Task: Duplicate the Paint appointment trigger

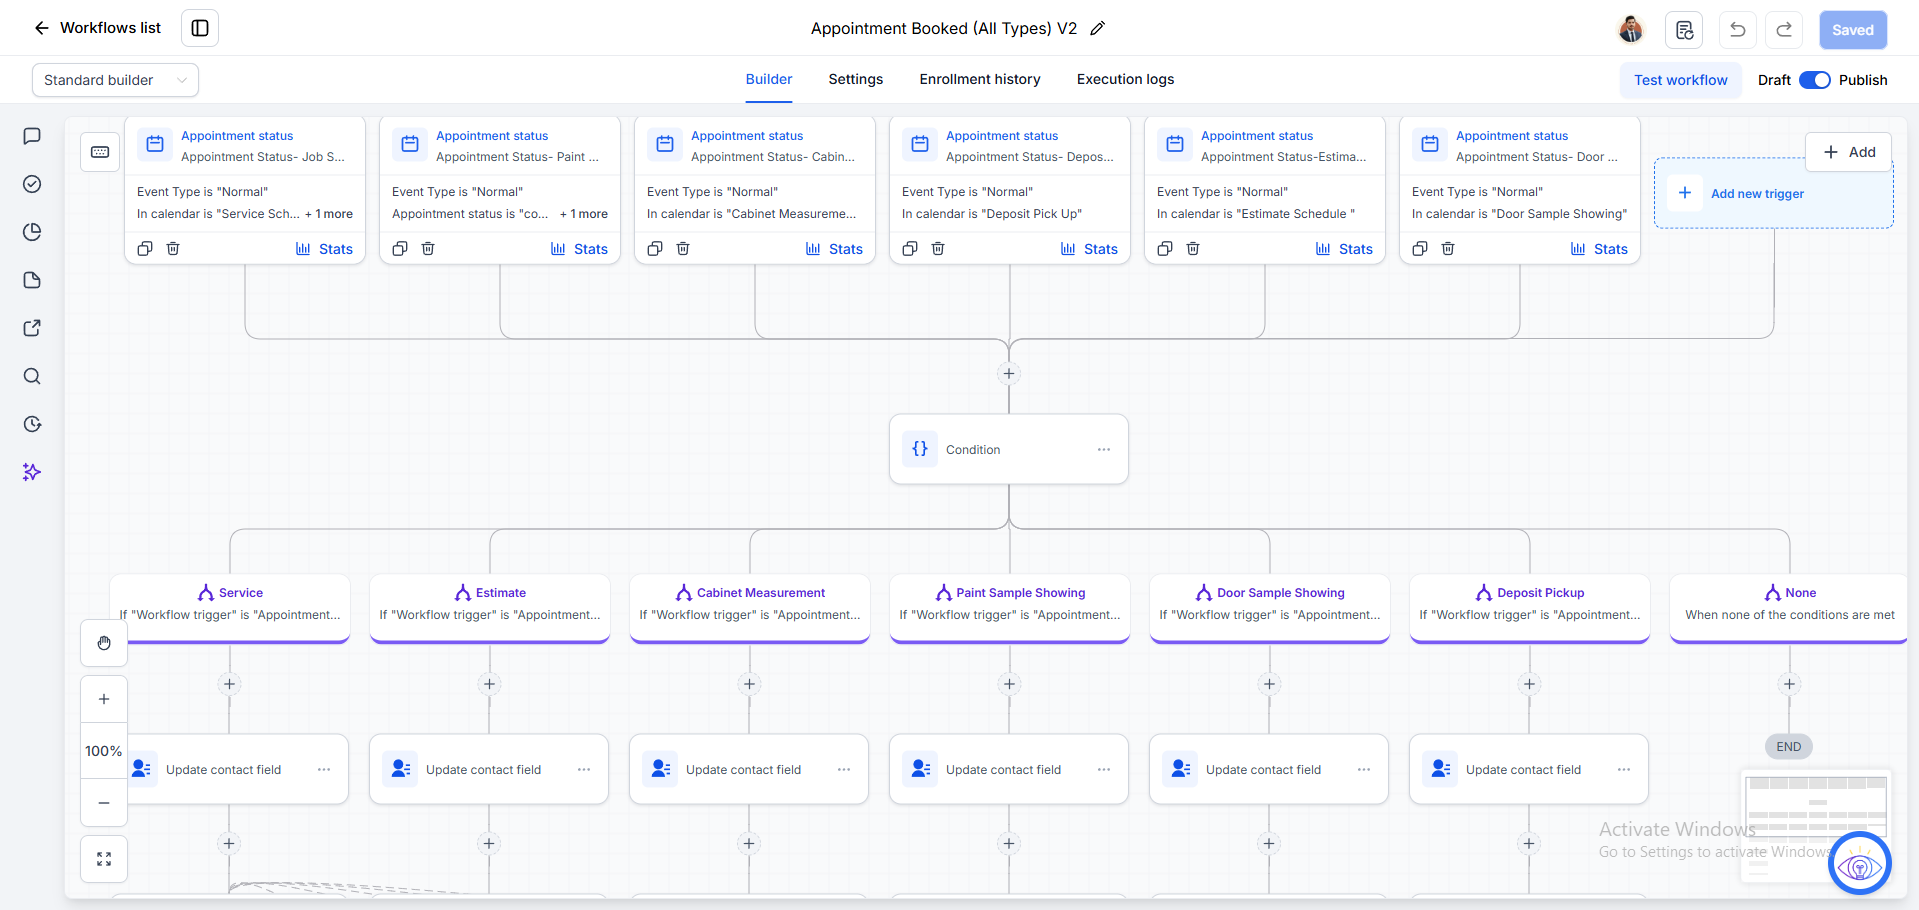Action: click(x=400, y=248)
